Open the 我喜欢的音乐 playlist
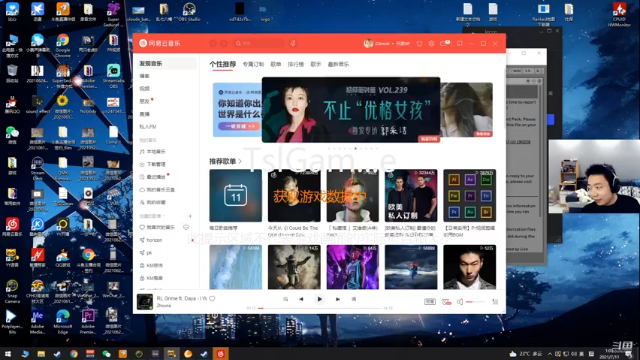The width and height of the screenshot is (640, 360). pyautogui.click(x=159, y=227)
